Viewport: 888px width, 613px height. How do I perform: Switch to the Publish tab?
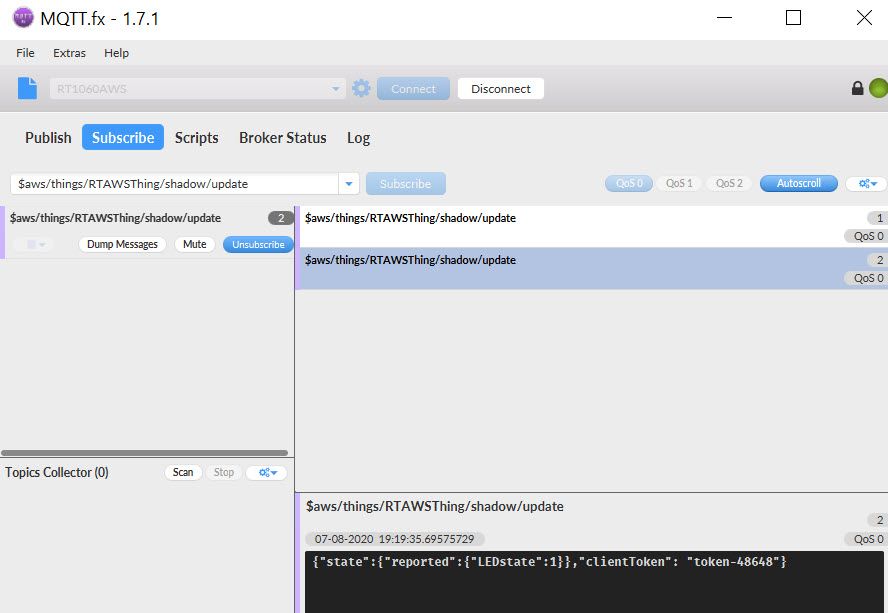click(x=48, y=138)
